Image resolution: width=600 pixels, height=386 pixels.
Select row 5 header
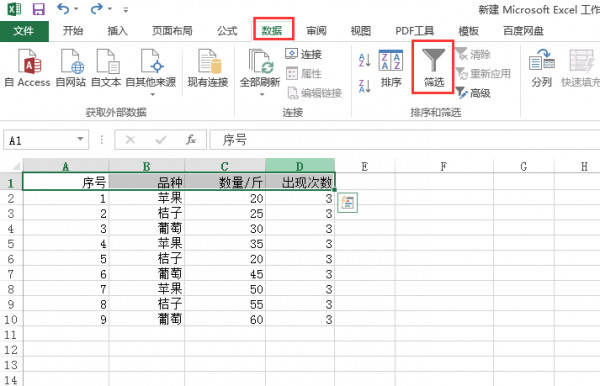click(11, 244)
